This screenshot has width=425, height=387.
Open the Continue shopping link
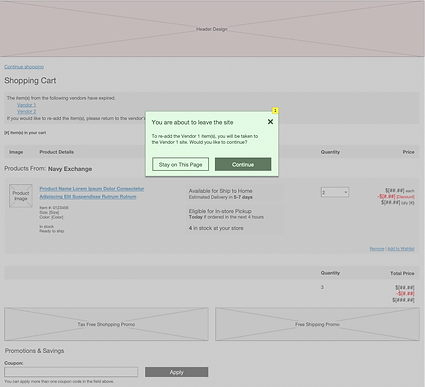pos(24,67)
